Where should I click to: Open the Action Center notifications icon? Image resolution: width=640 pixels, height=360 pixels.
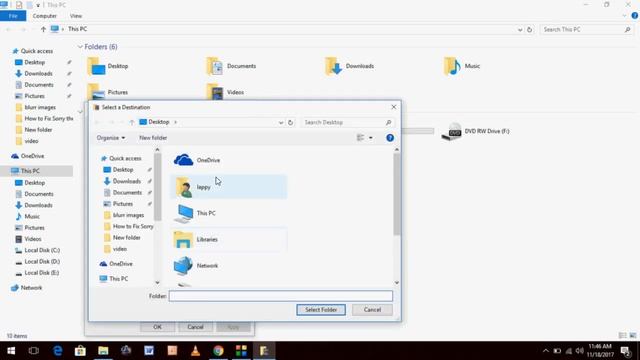[626, 351]
